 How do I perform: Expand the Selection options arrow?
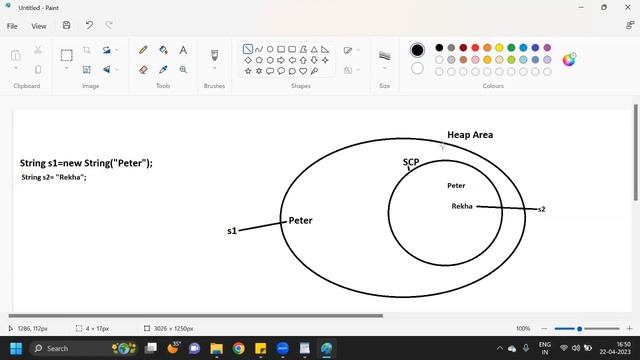pyautogui.click(x=67, y=68)
